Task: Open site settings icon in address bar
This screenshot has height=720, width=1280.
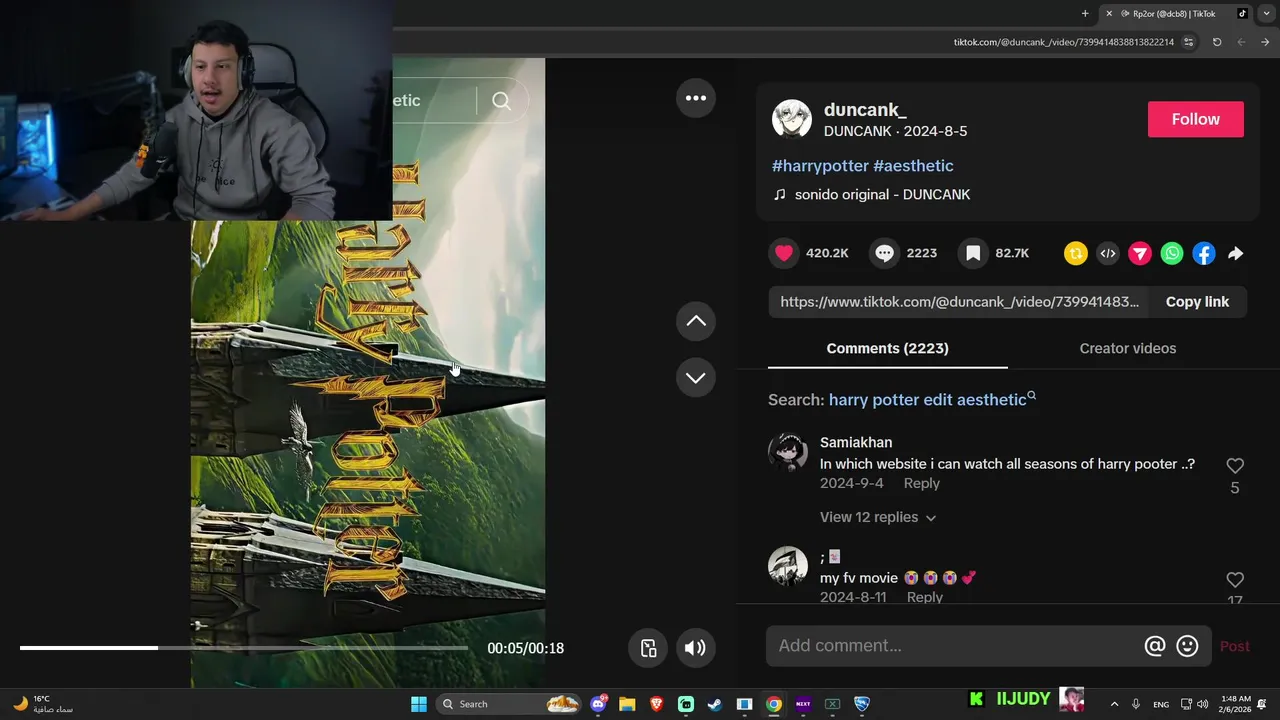Action: (x=1188, y=42)
